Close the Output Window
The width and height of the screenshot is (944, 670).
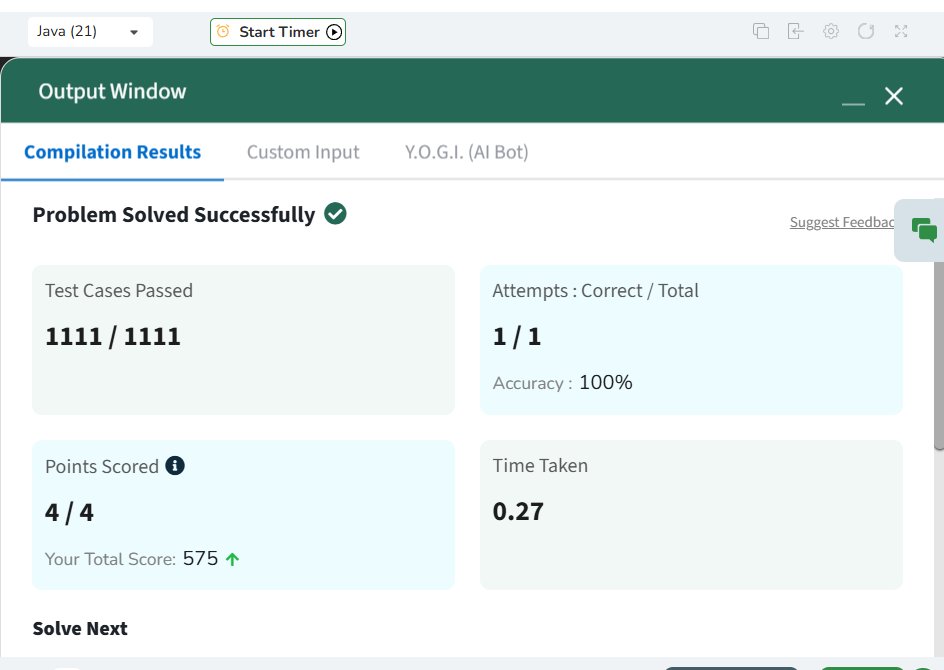point(894,96)
